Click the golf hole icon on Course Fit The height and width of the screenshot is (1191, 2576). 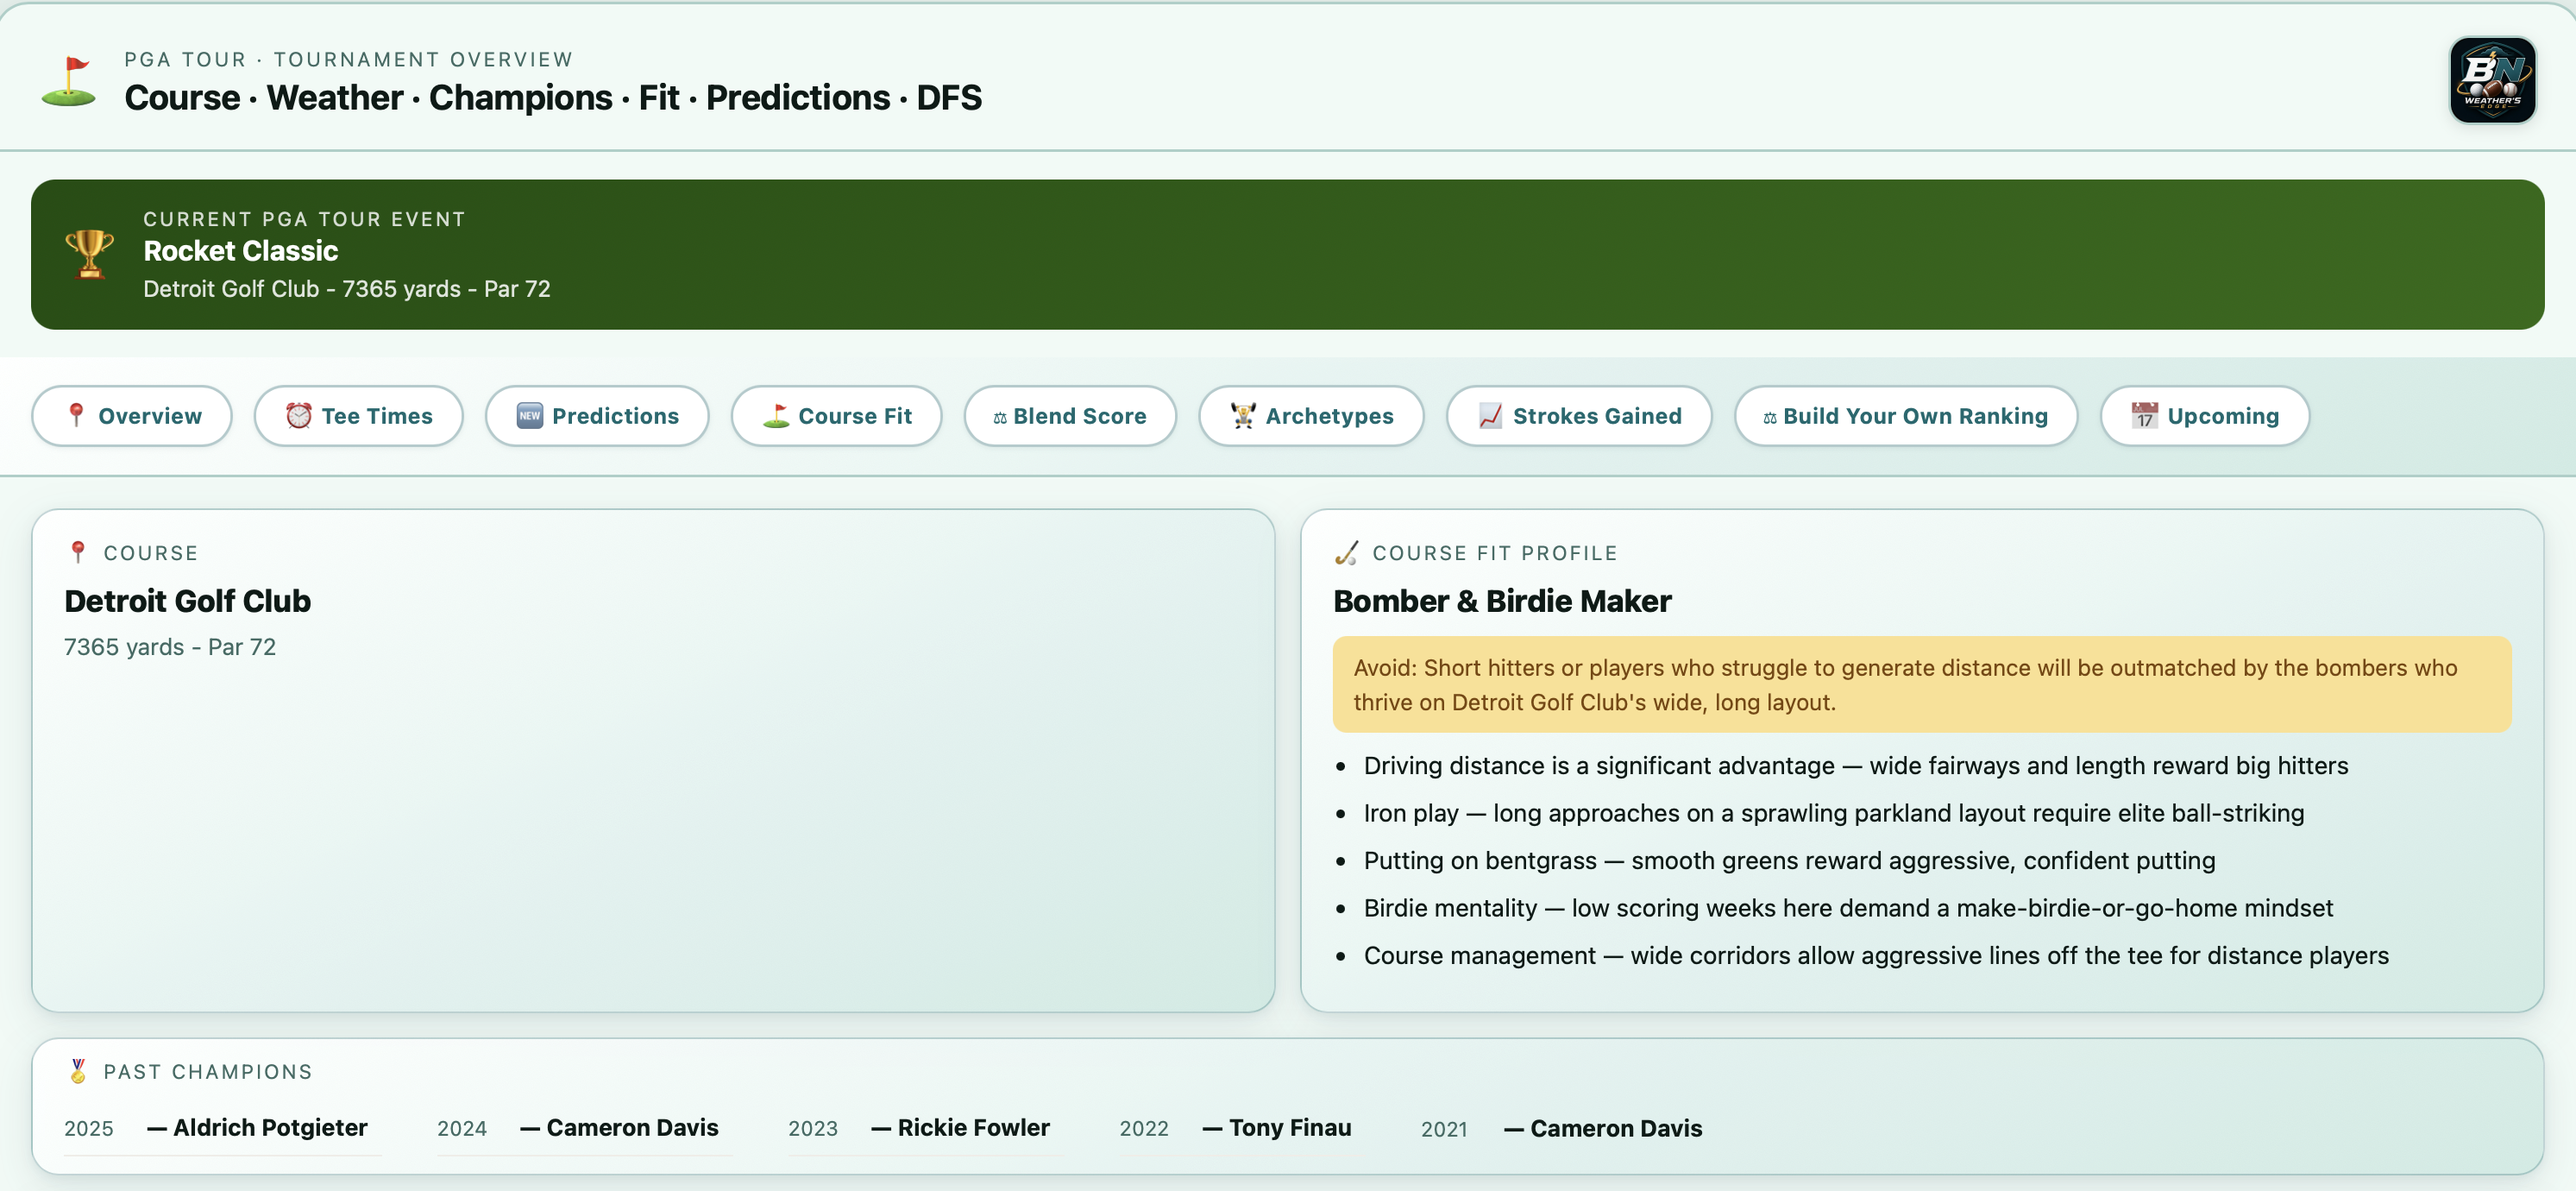click(776, 415)
